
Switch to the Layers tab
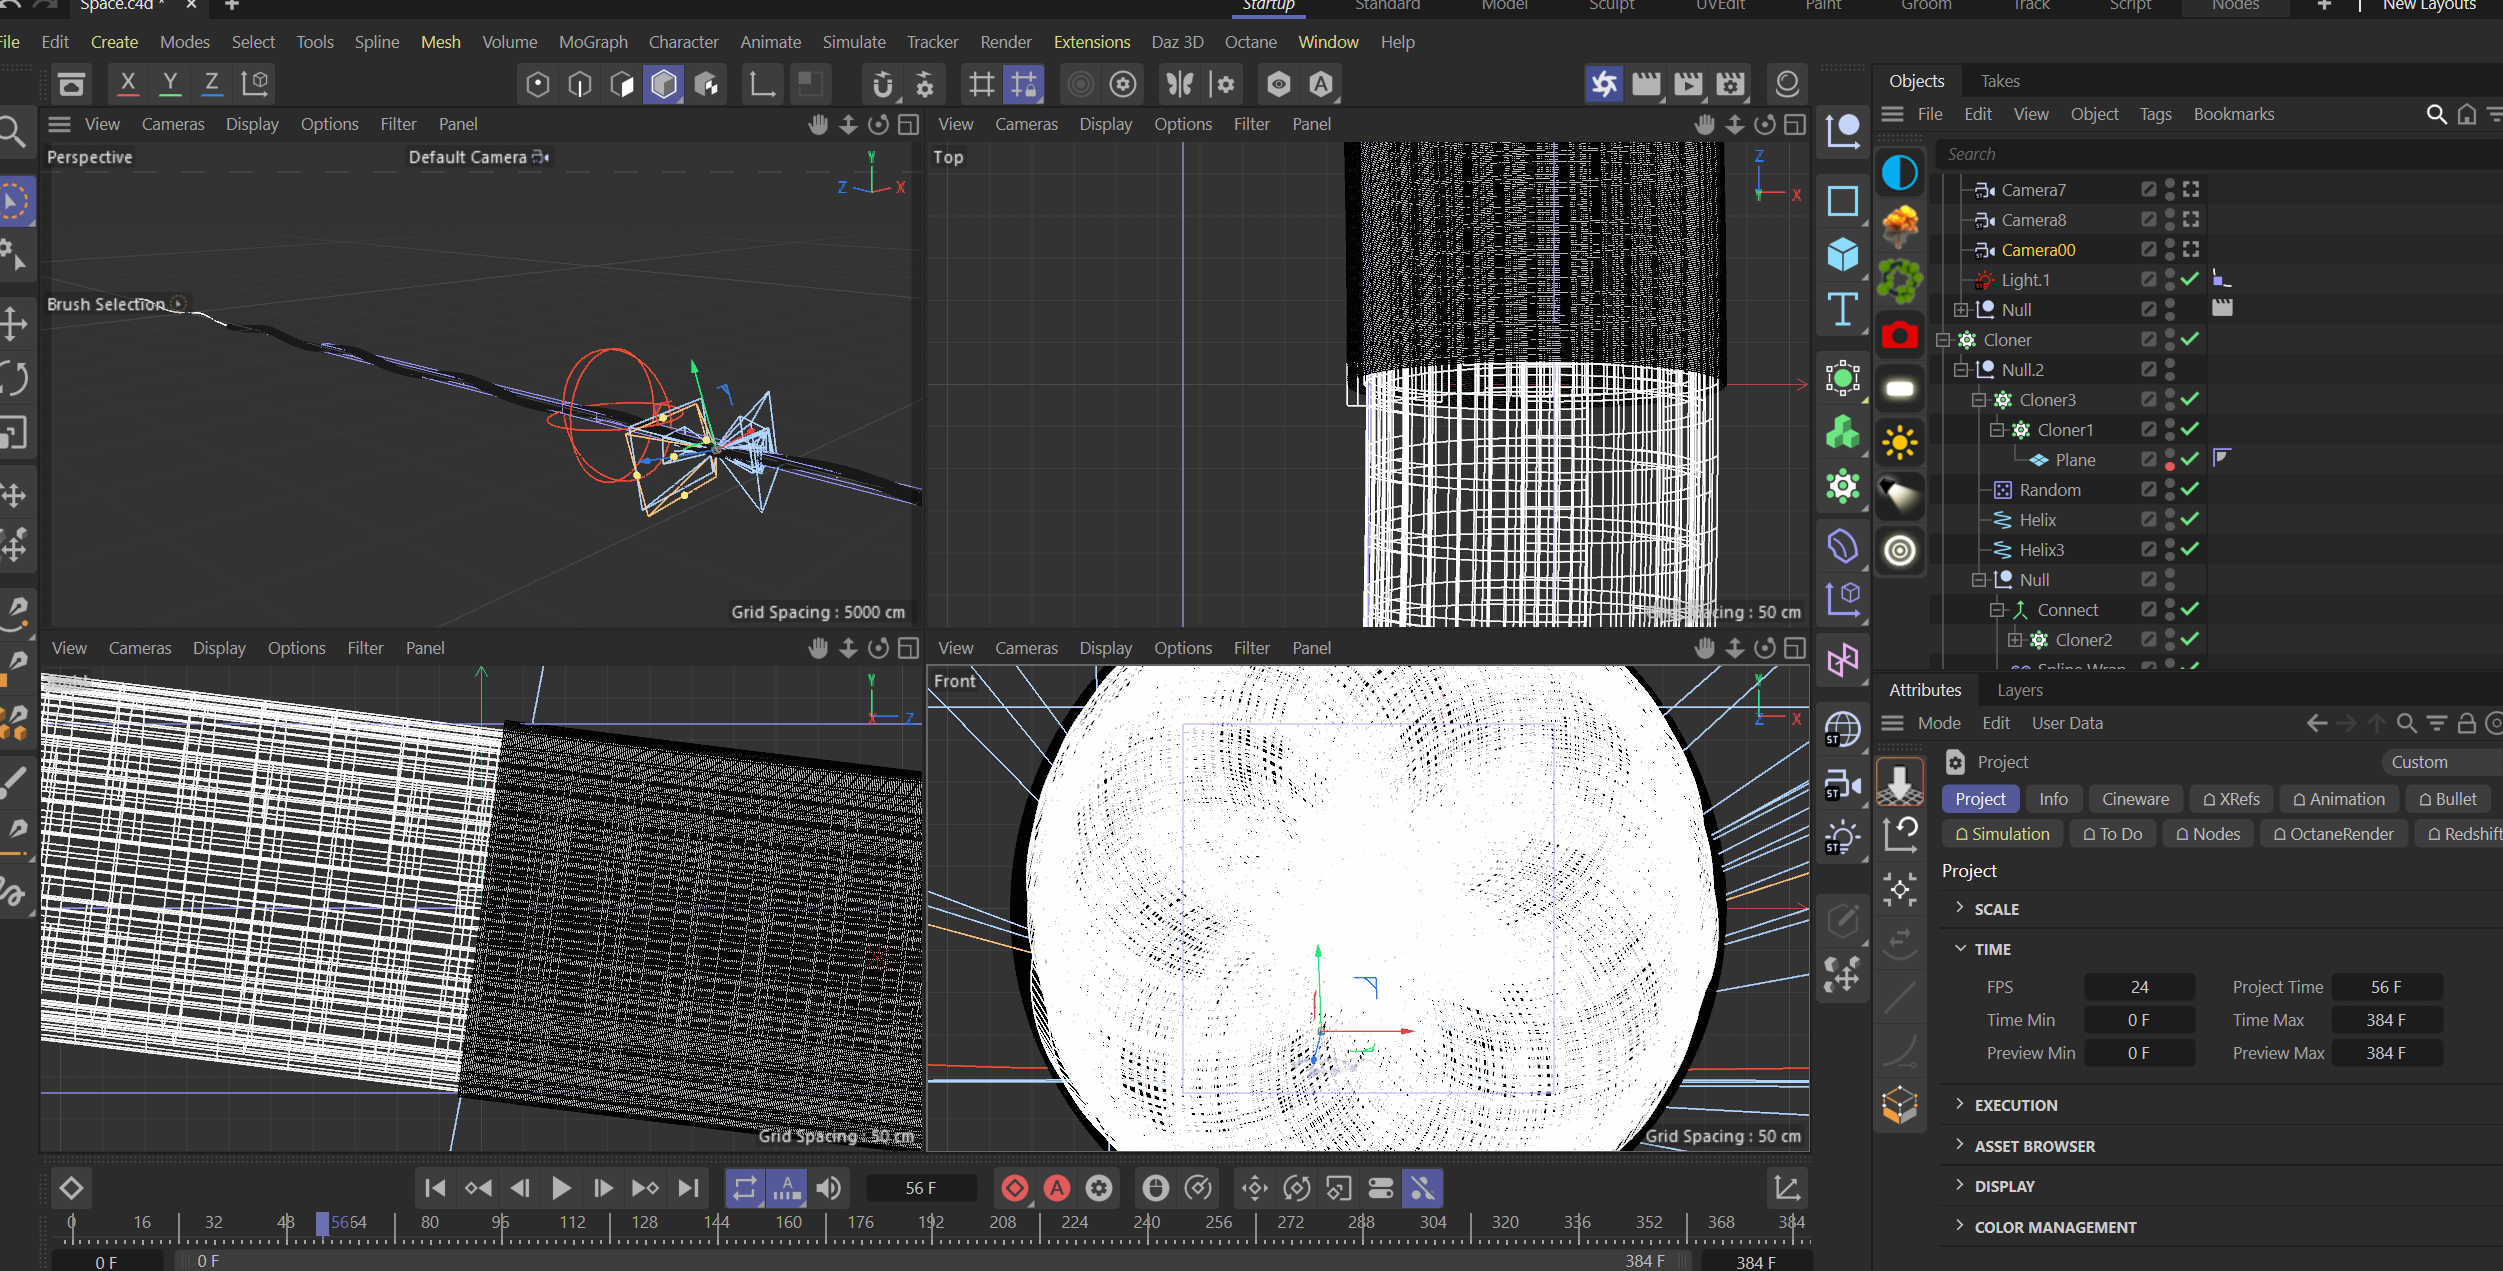(x=2019, y=689)
